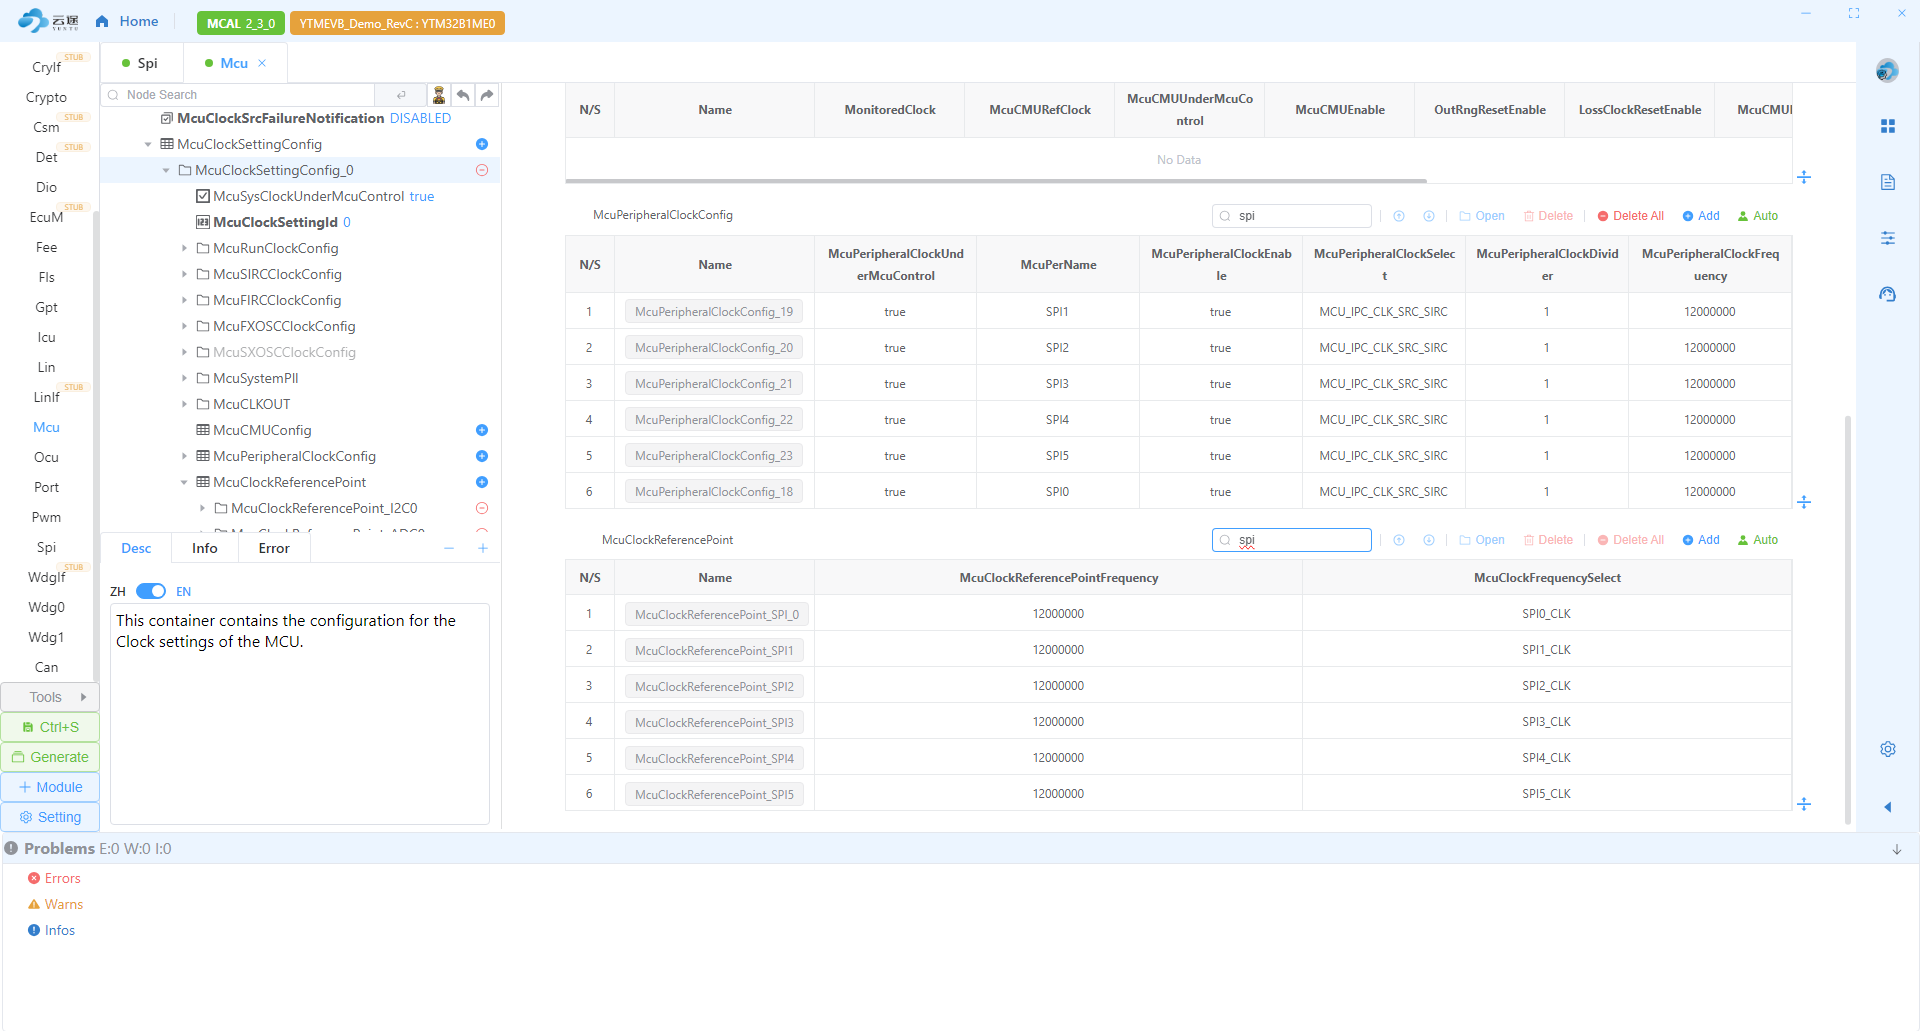Open the support headset icon in right sidebar
This screenshot has height=1031, width=1920.
[1887, 294]
